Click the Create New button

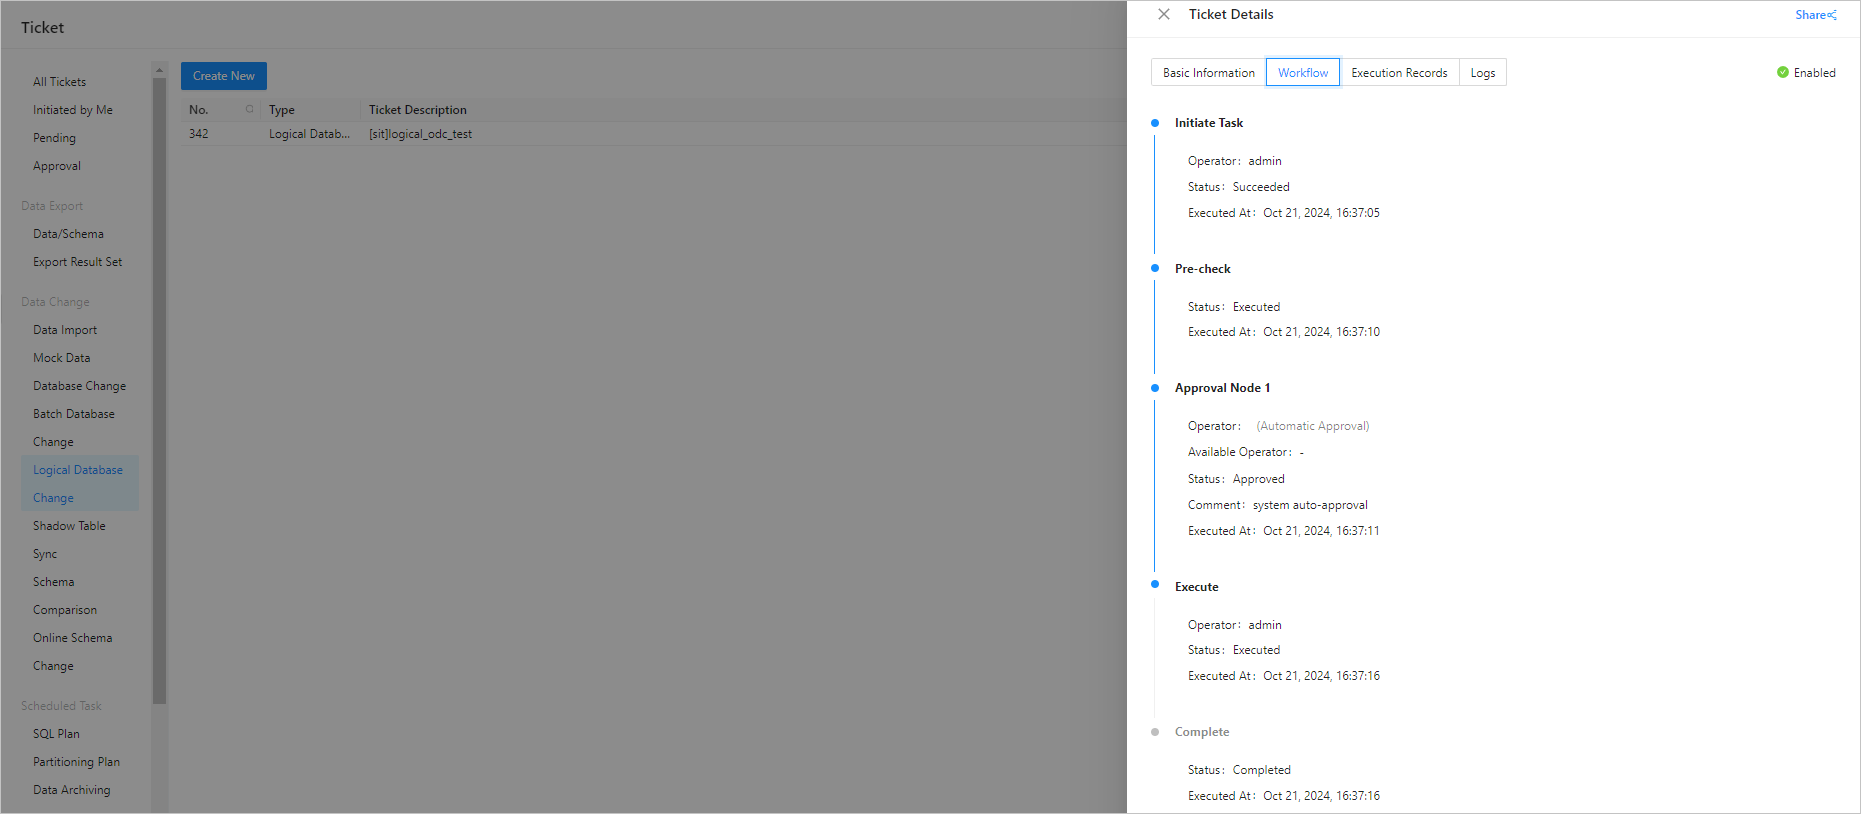pyautogui.click(x=223, y=76)
